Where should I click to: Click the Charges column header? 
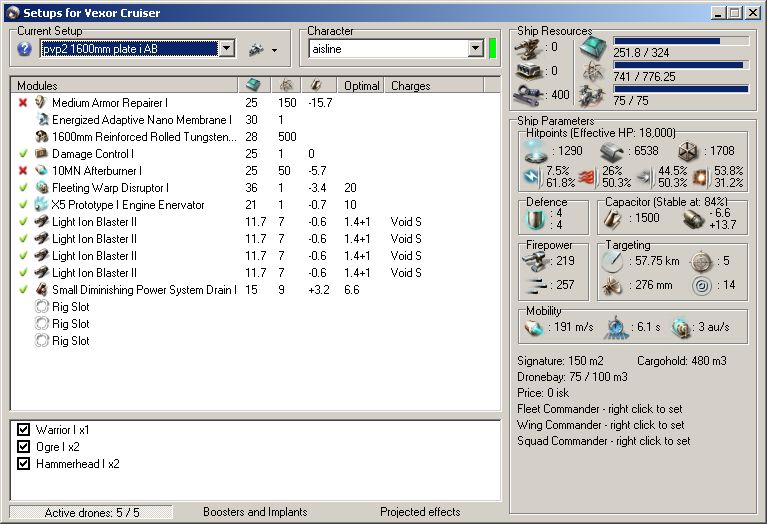434,86
